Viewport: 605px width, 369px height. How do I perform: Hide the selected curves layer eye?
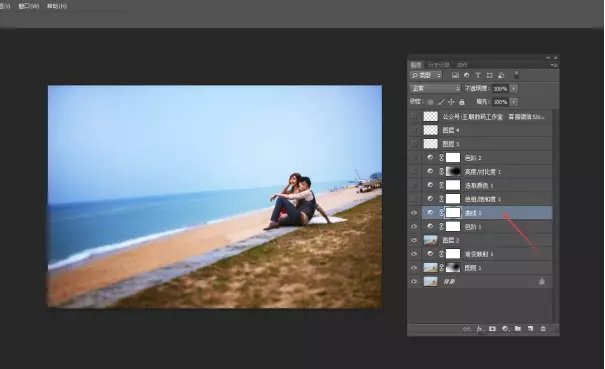pos(414,213)
